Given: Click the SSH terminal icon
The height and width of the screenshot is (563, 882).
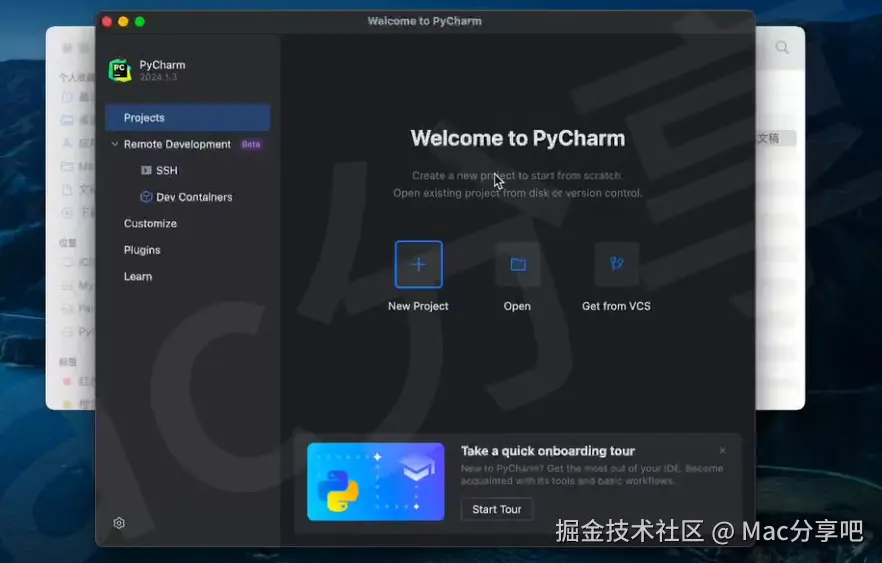Looking at the screenshot, I should click(146, 170).
